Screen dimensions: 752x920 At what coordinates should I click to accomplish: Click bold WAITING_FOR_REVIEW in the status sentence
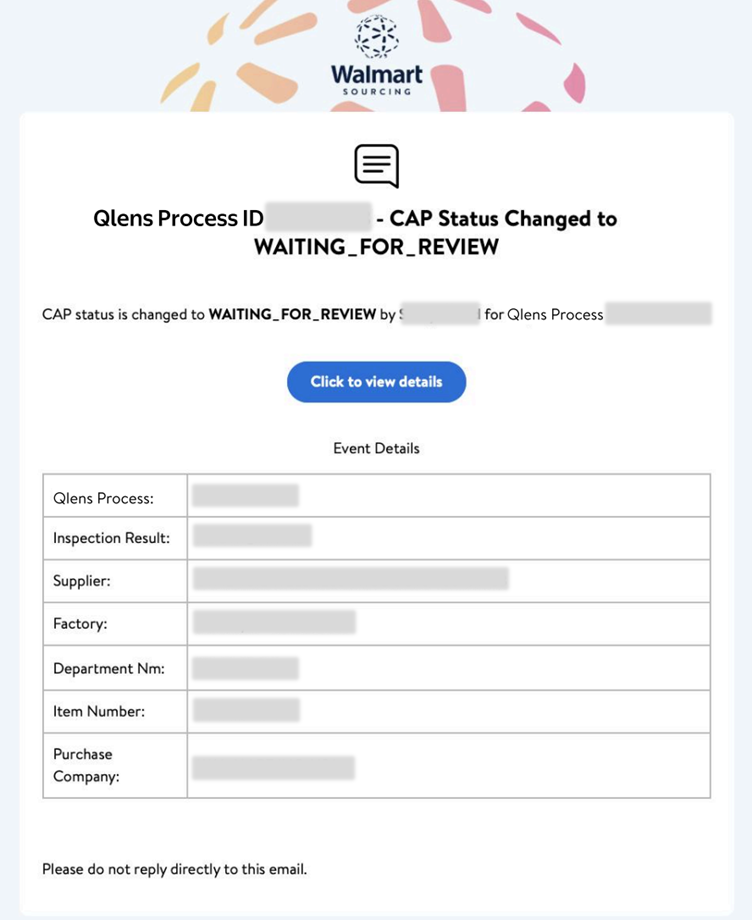(x=292, y=315)
